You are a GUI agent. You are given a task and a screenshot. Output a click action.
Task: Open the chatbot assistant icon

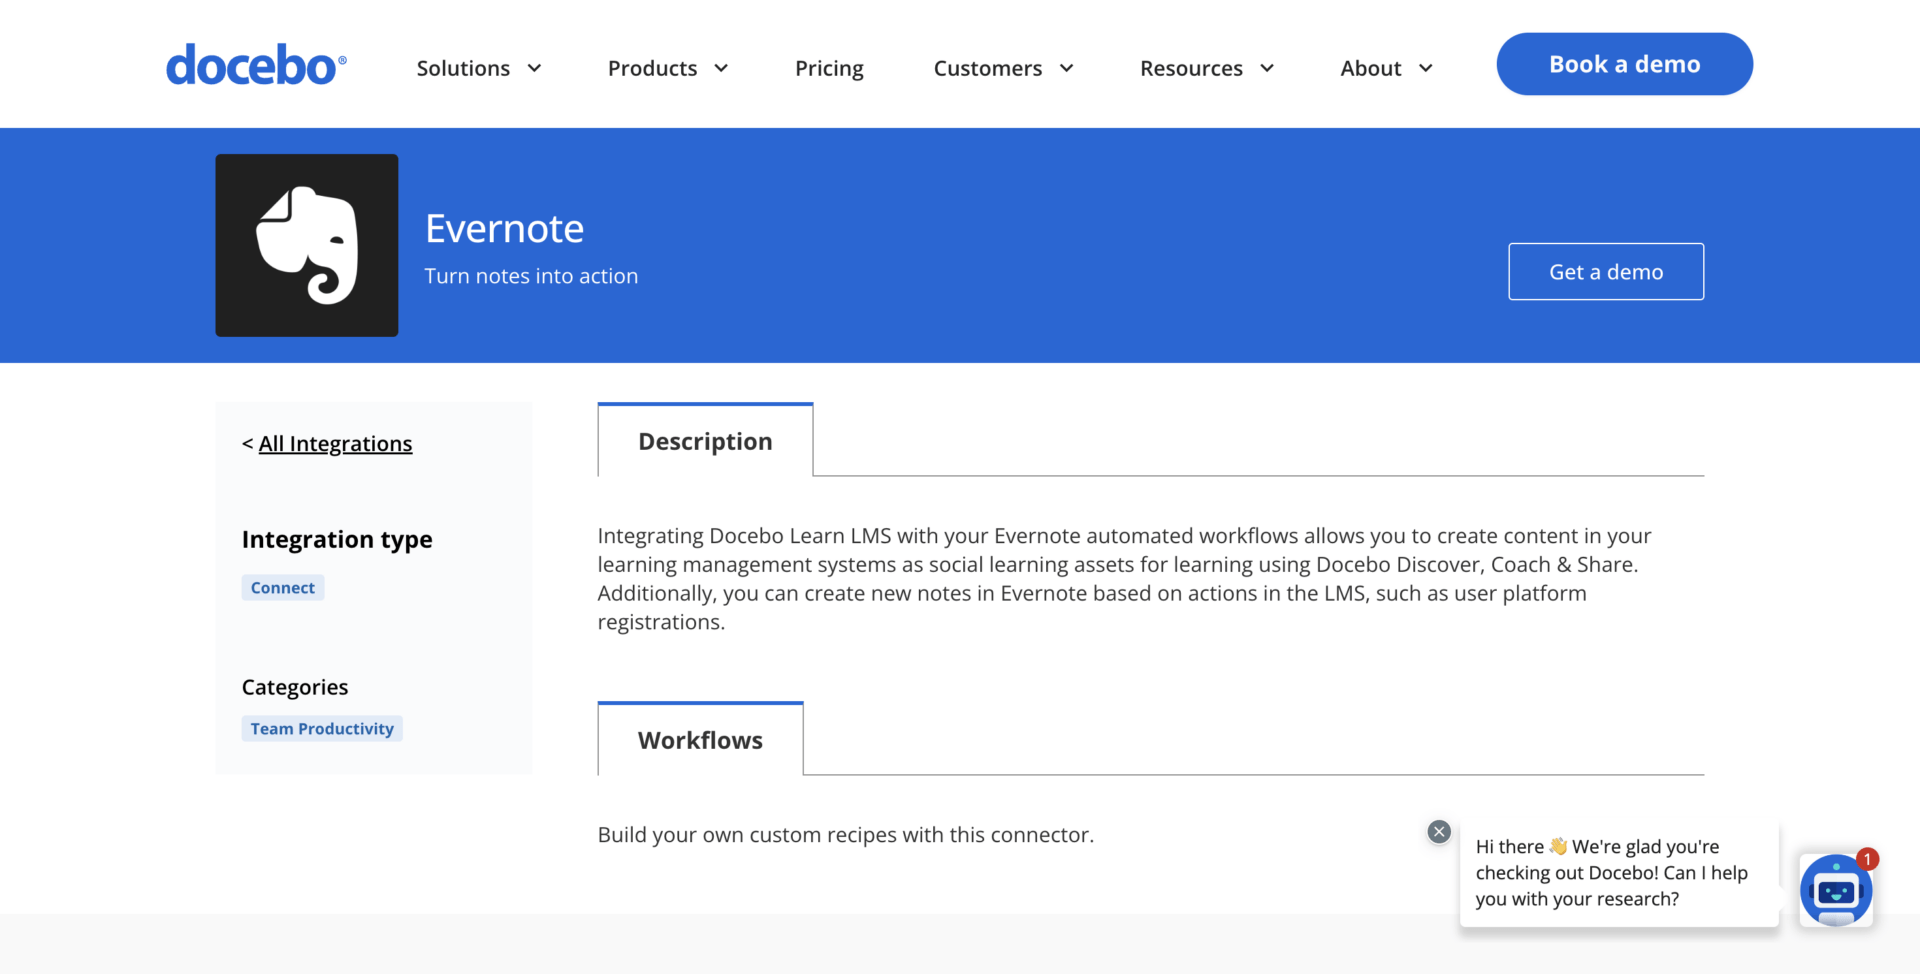(1837, 889)
